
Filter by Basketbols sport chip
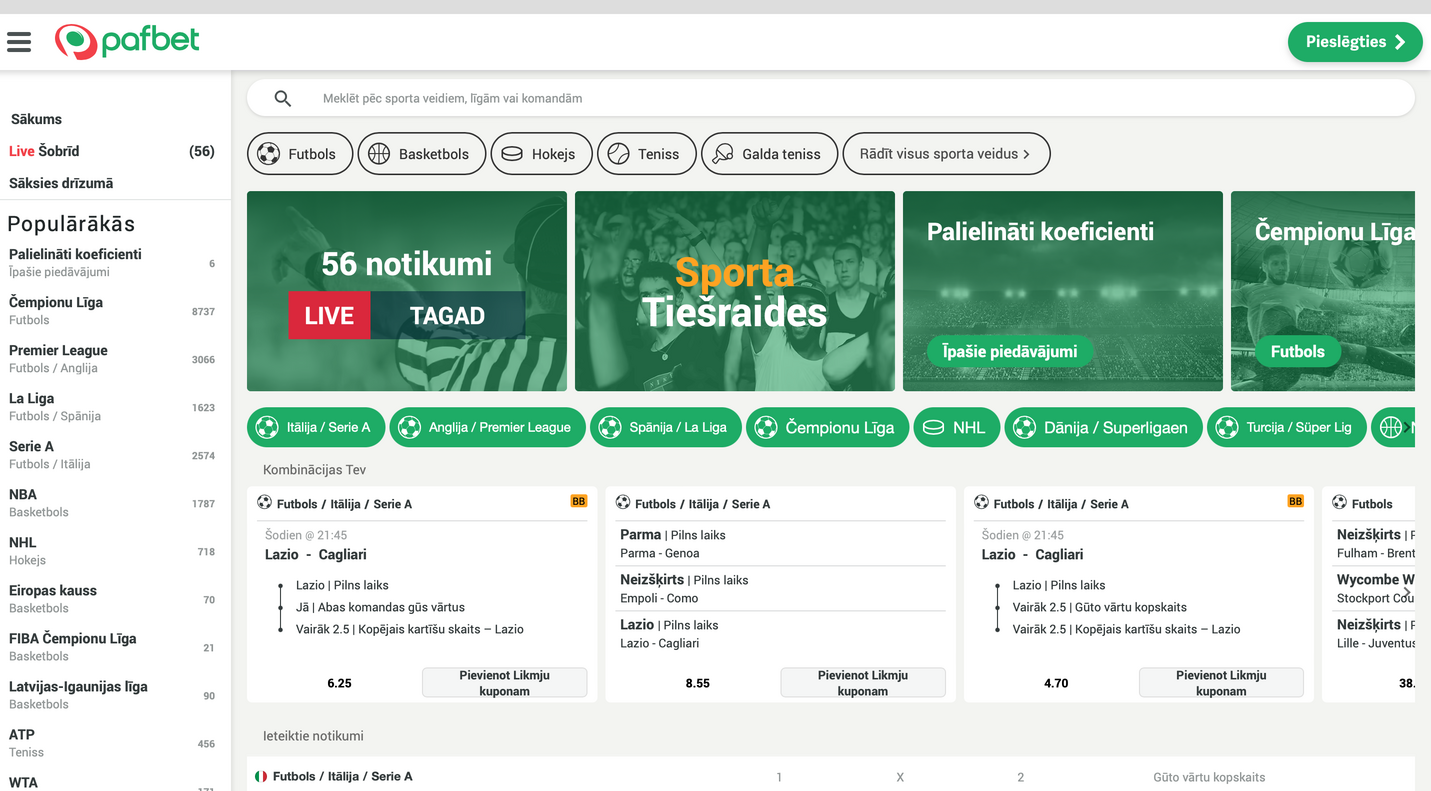click(x=422, y=154)
